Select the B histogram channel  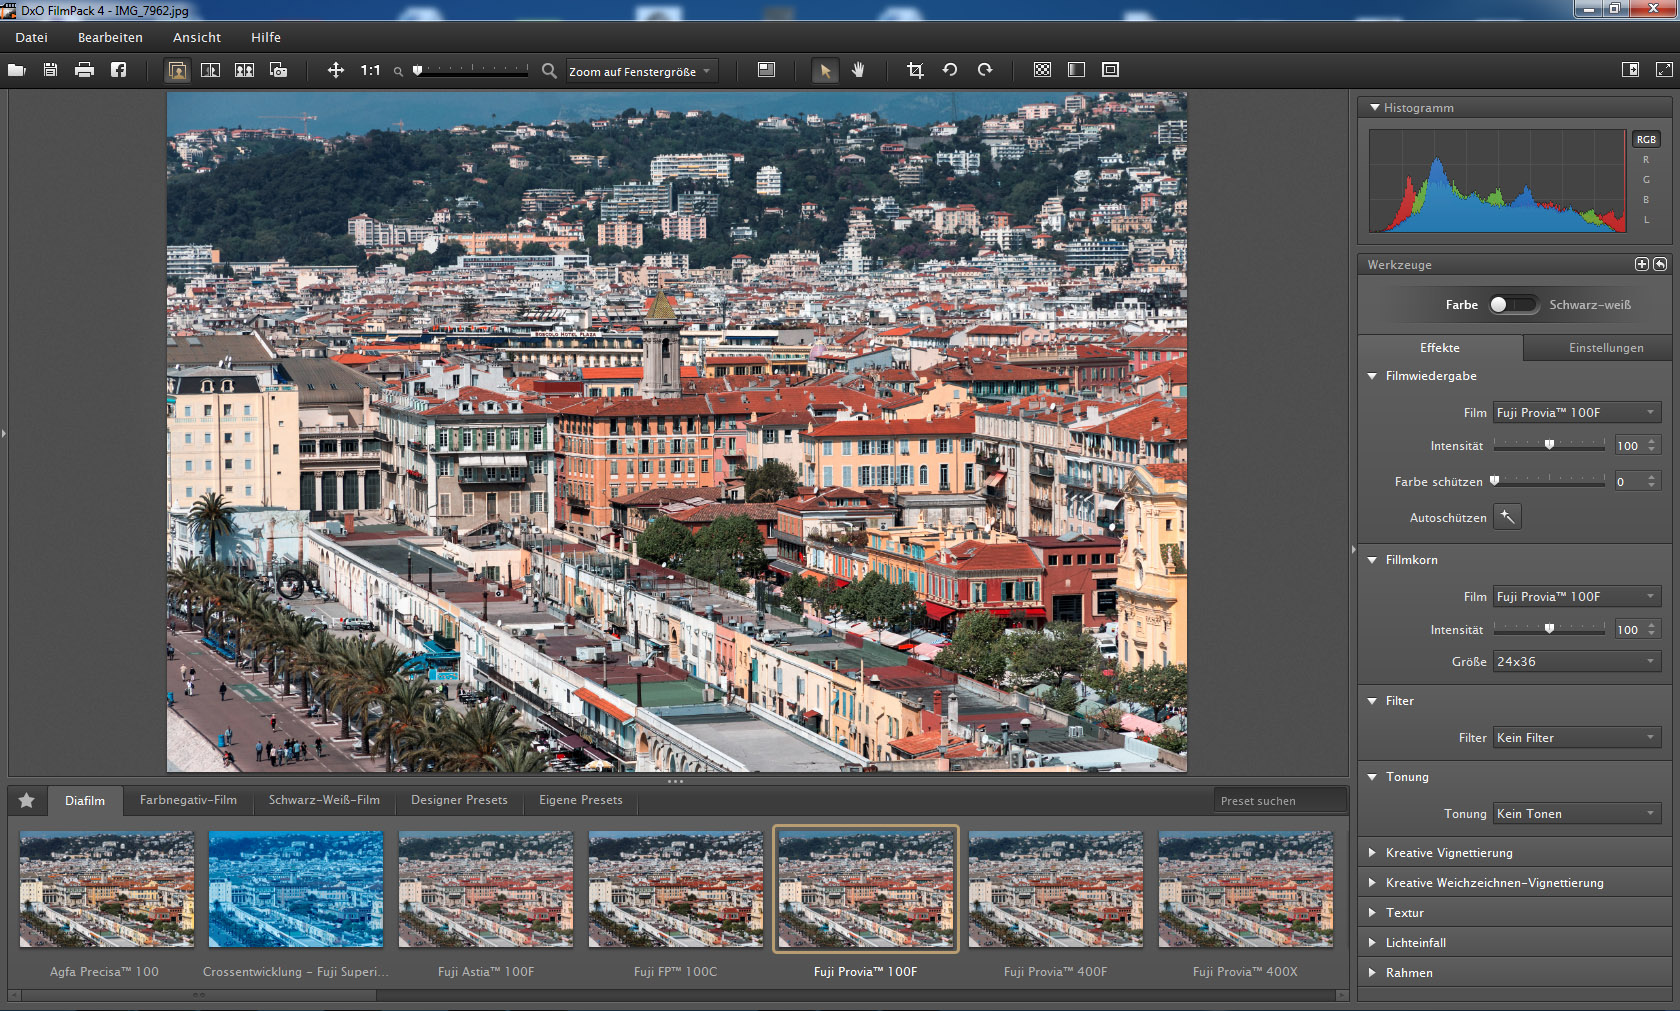click(1646, 200)
